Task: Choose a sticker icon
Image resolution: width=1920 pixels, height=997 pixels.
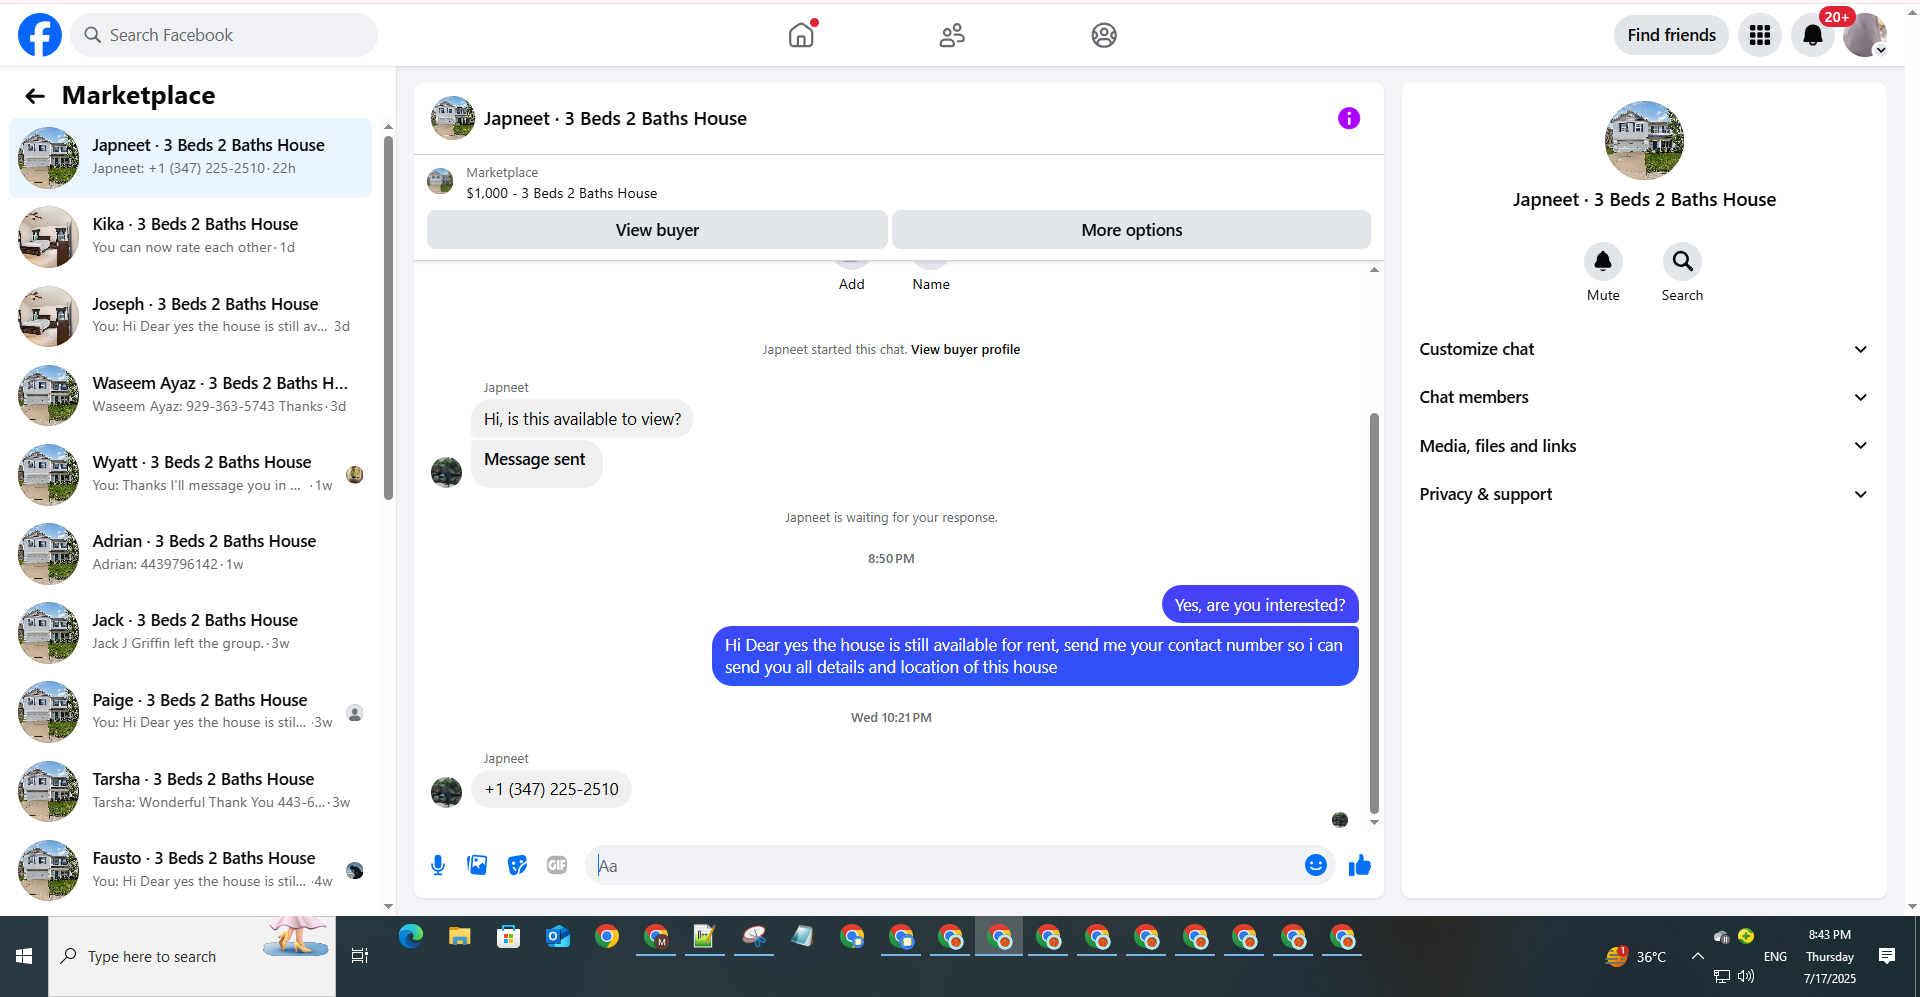Action: pos(517,865)
